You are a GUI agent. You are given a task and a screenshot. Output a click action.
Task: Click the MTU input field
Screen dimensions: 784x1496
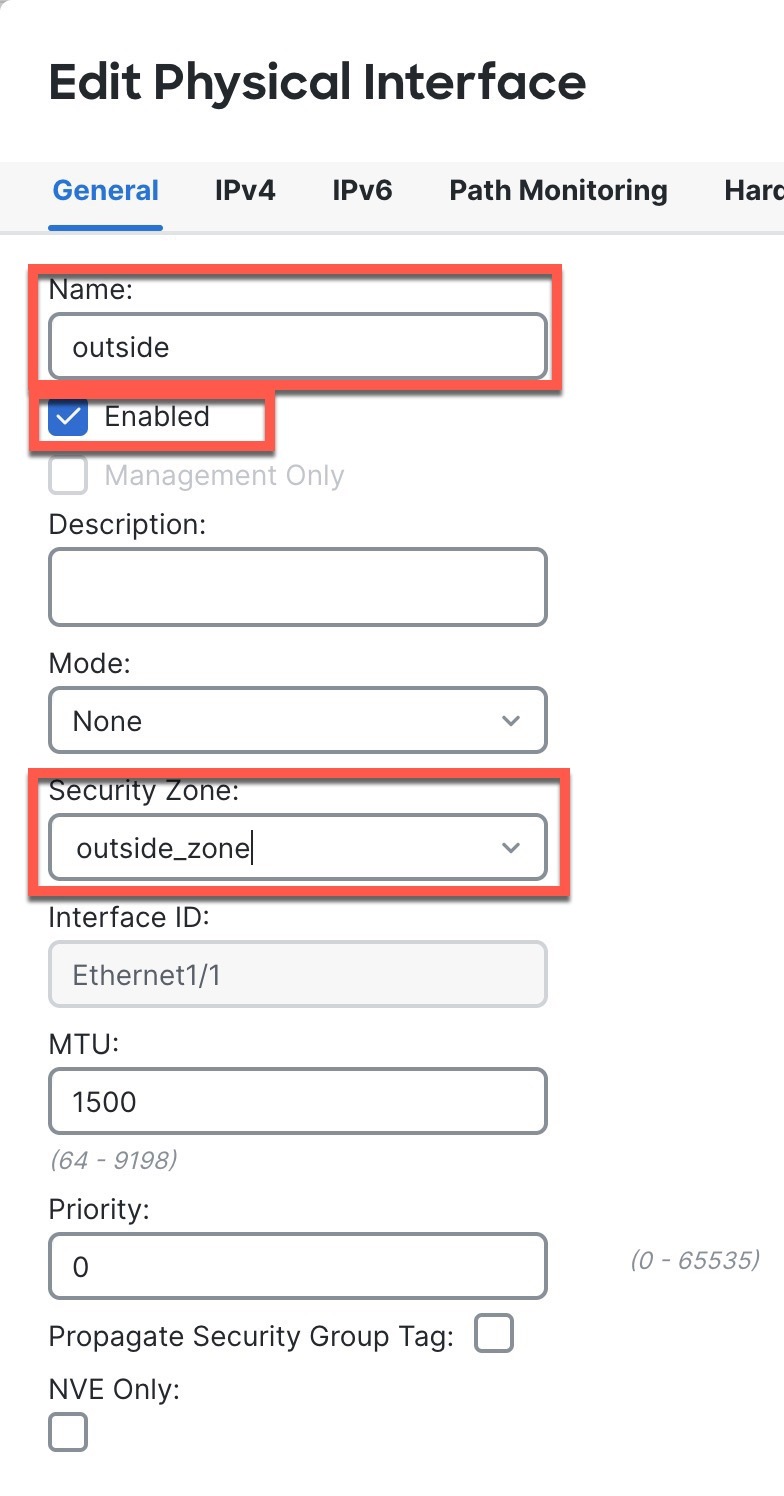(x=297, y=1102)
